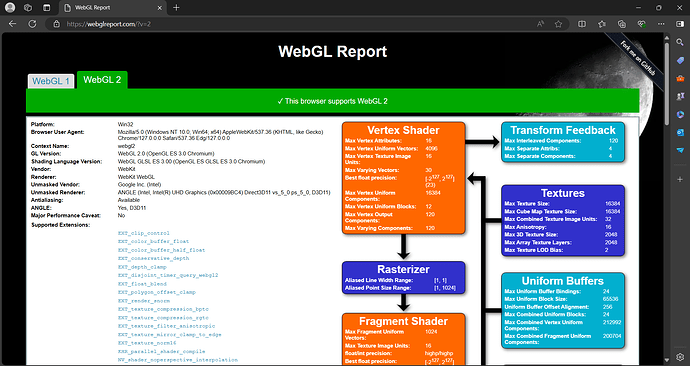Open EXT_conservative_depth extension link
The image size is (690, 366).
click(153, 258)
